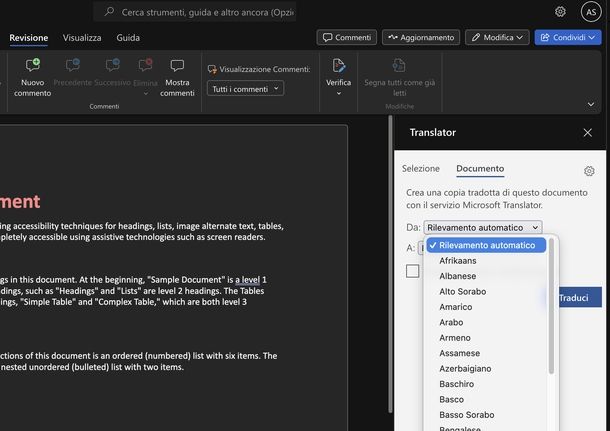This screenshot has height=431, width=610.
Task: Open the Guida tab
Action: pyautogui.click(x=128, y=38)
